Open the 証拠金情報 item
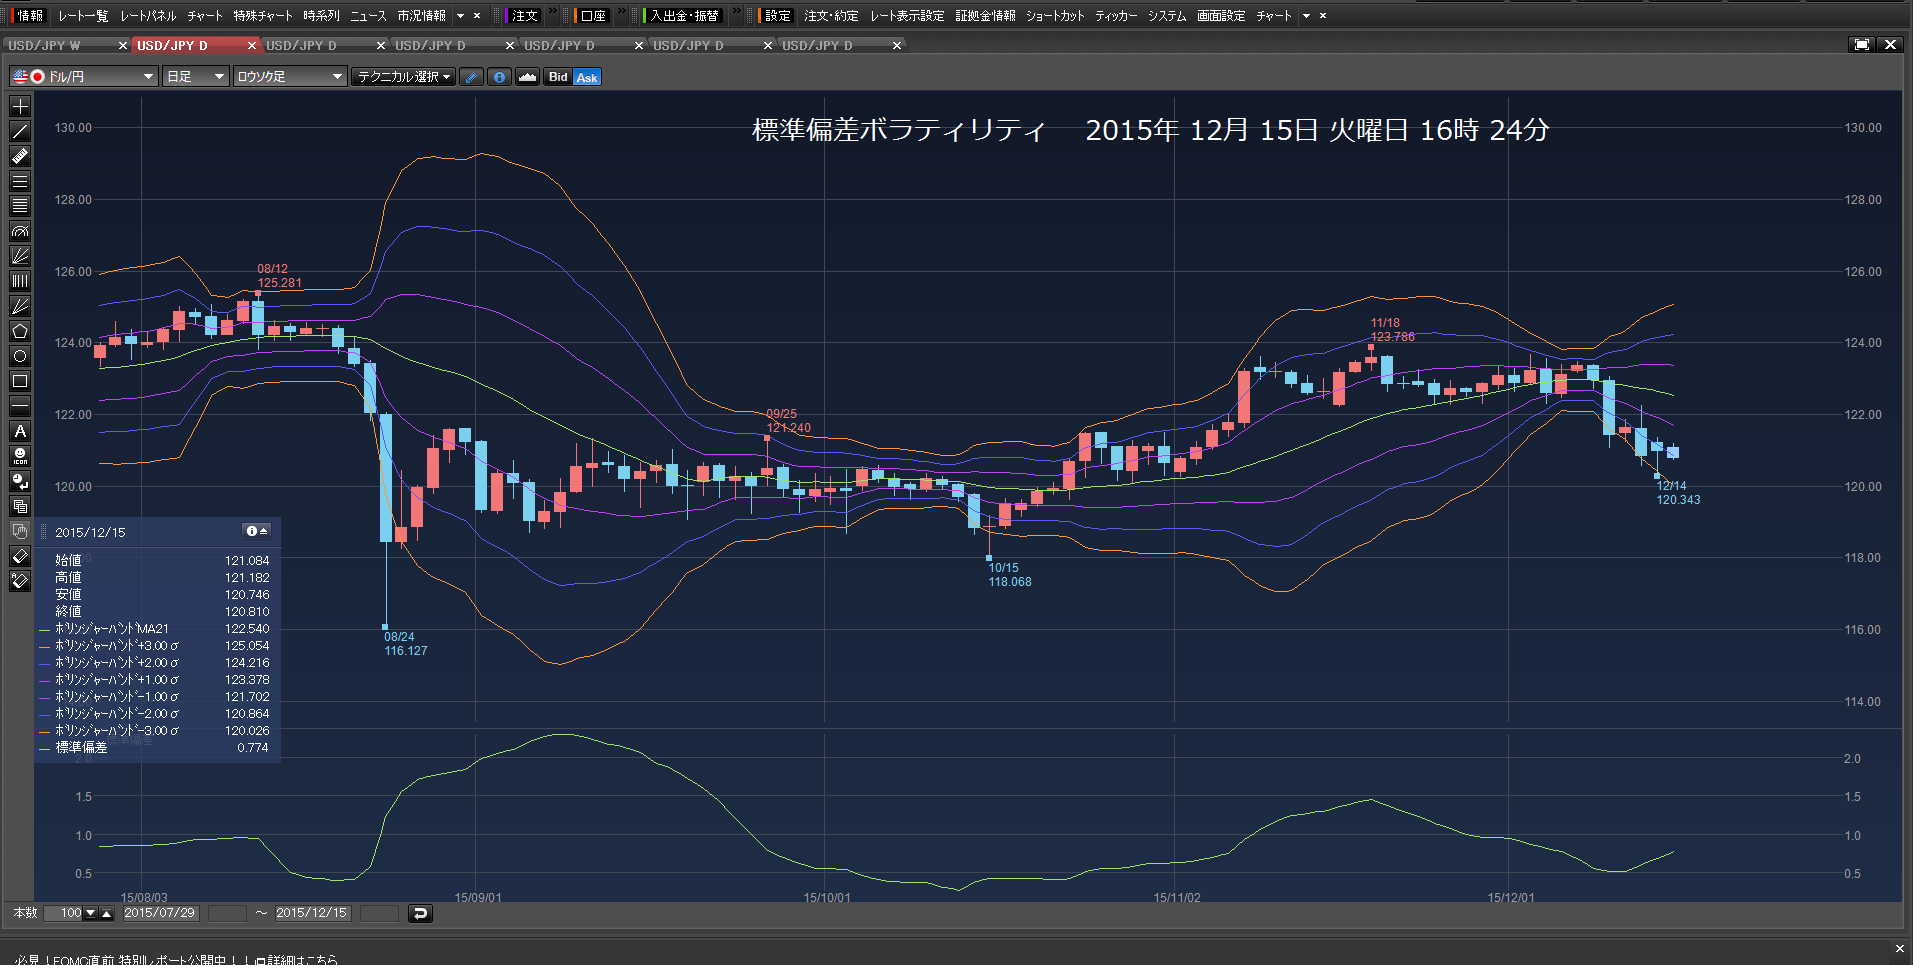 point(985,16)
